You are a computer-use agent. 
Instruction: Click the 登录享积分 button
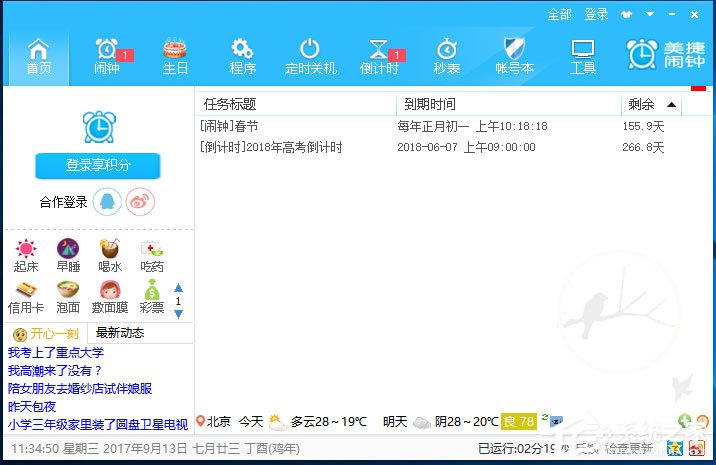pyautogui.click(x=98, y=165)
